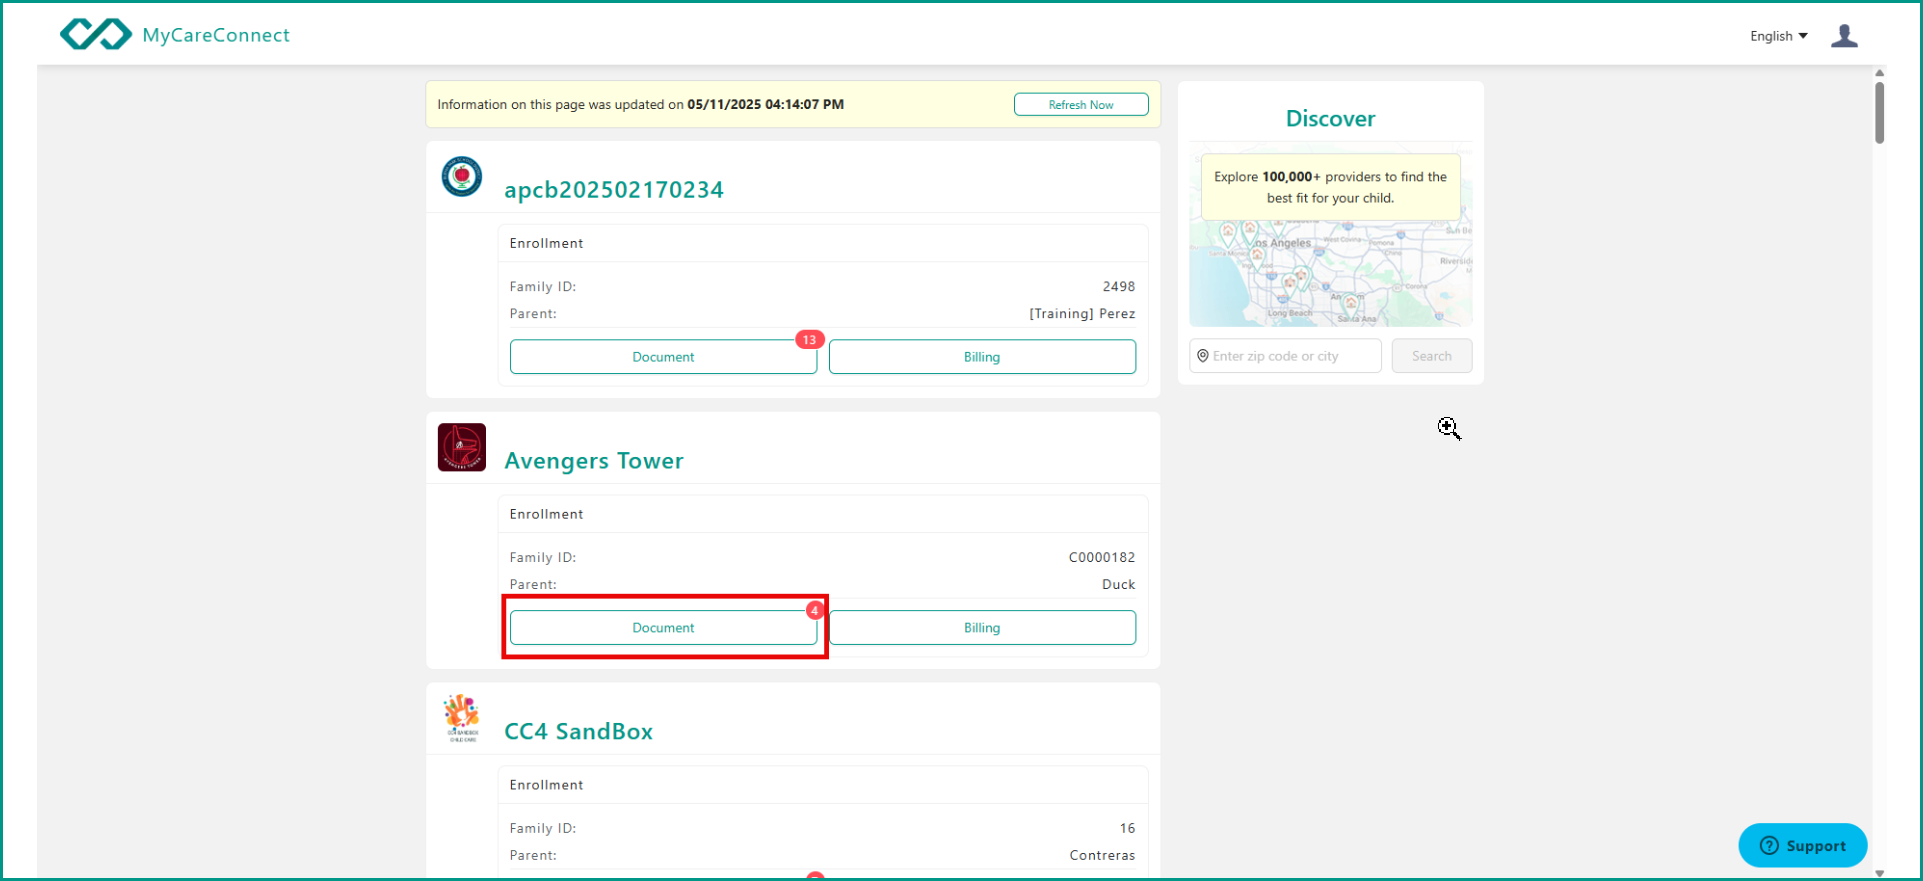Open Document for Avengers Tower enrollment
This screenshot has height=881, width=1923.
pos(663,628)
